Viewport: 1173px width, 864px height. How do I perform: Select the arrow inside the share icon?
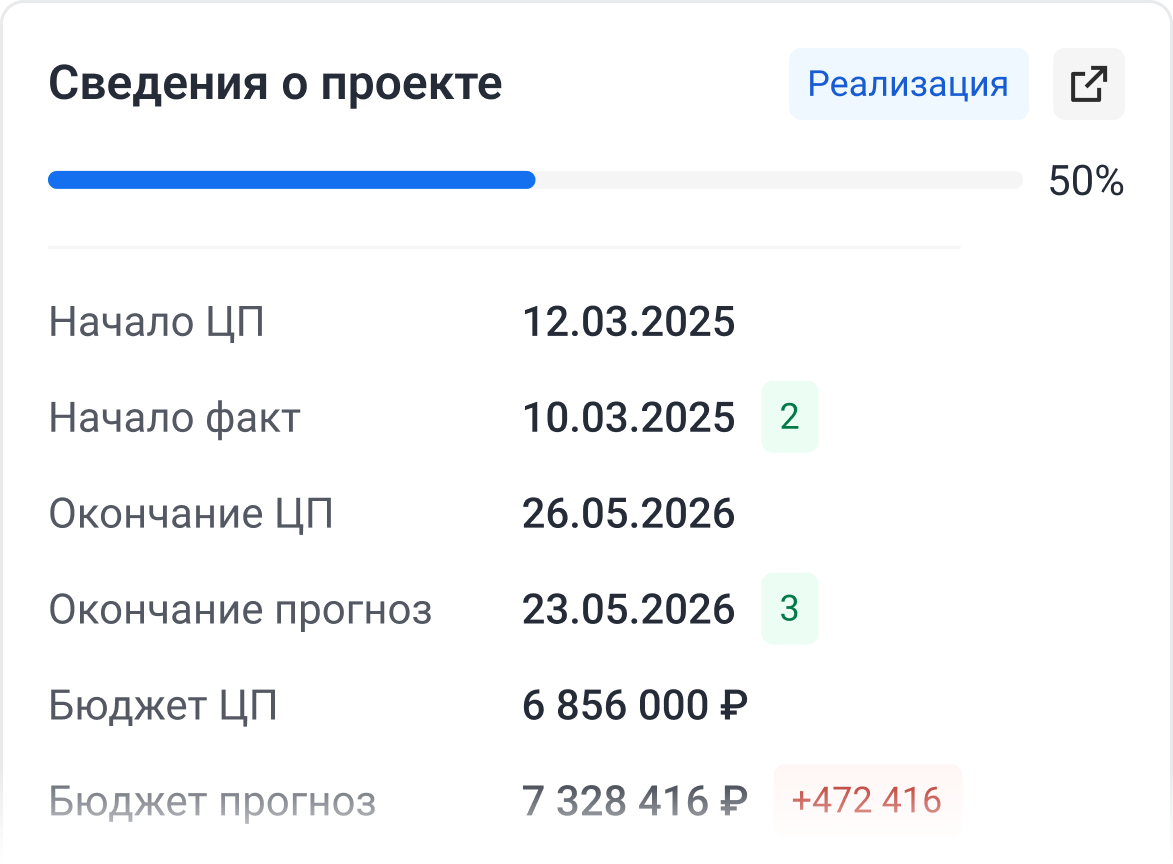click(x=1094, y=78)
